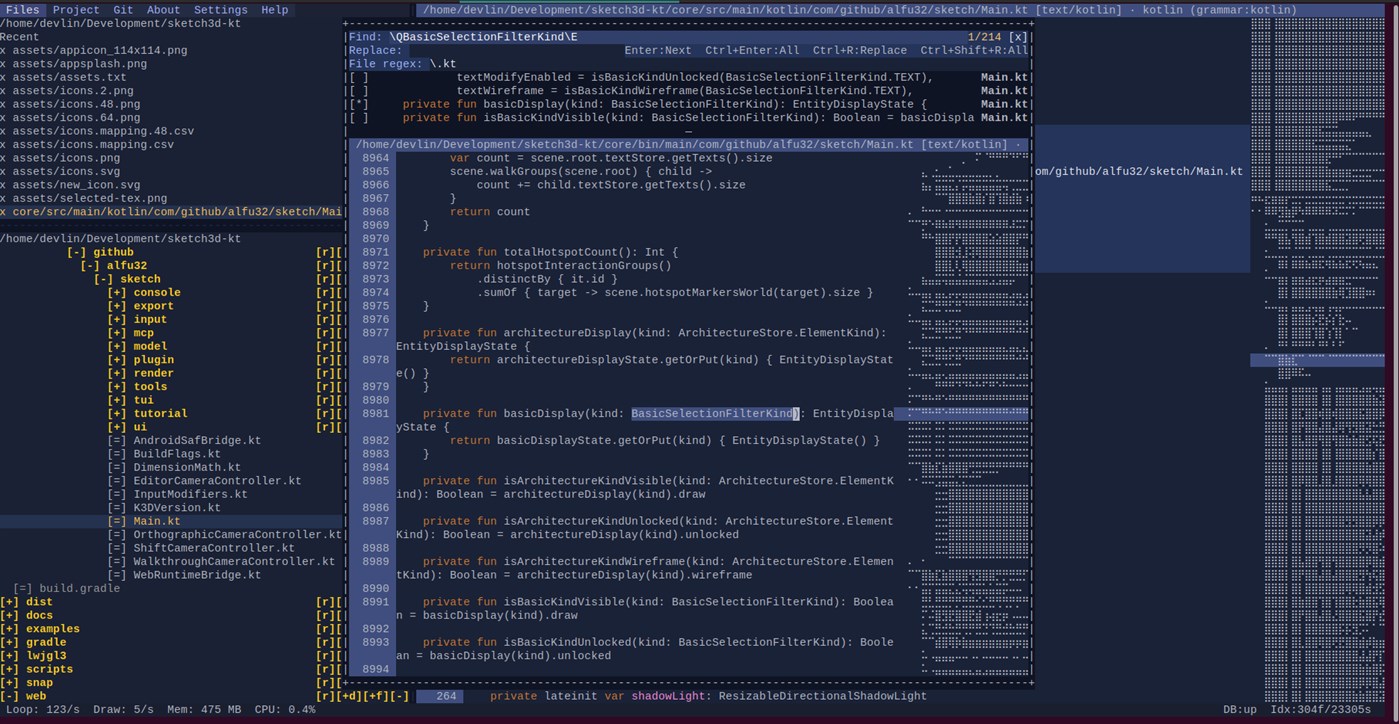Expand the lwjgl3 folder
1399x724 pixels.
point(10,656)
